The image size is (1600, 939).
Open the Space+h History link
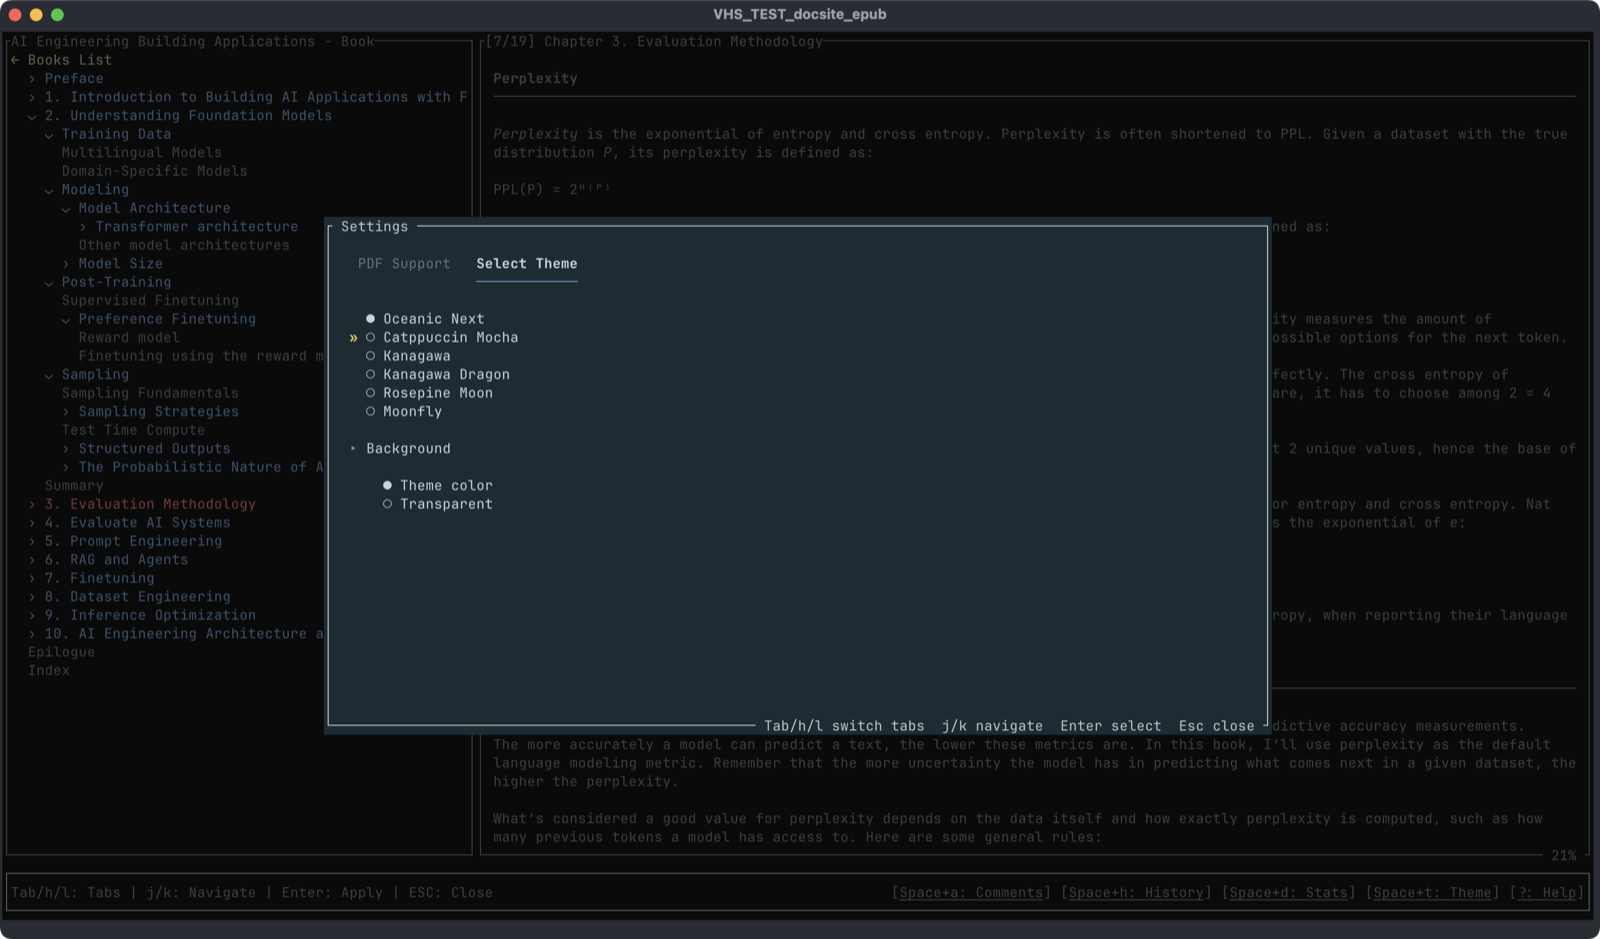click(x=1136, y=893)
